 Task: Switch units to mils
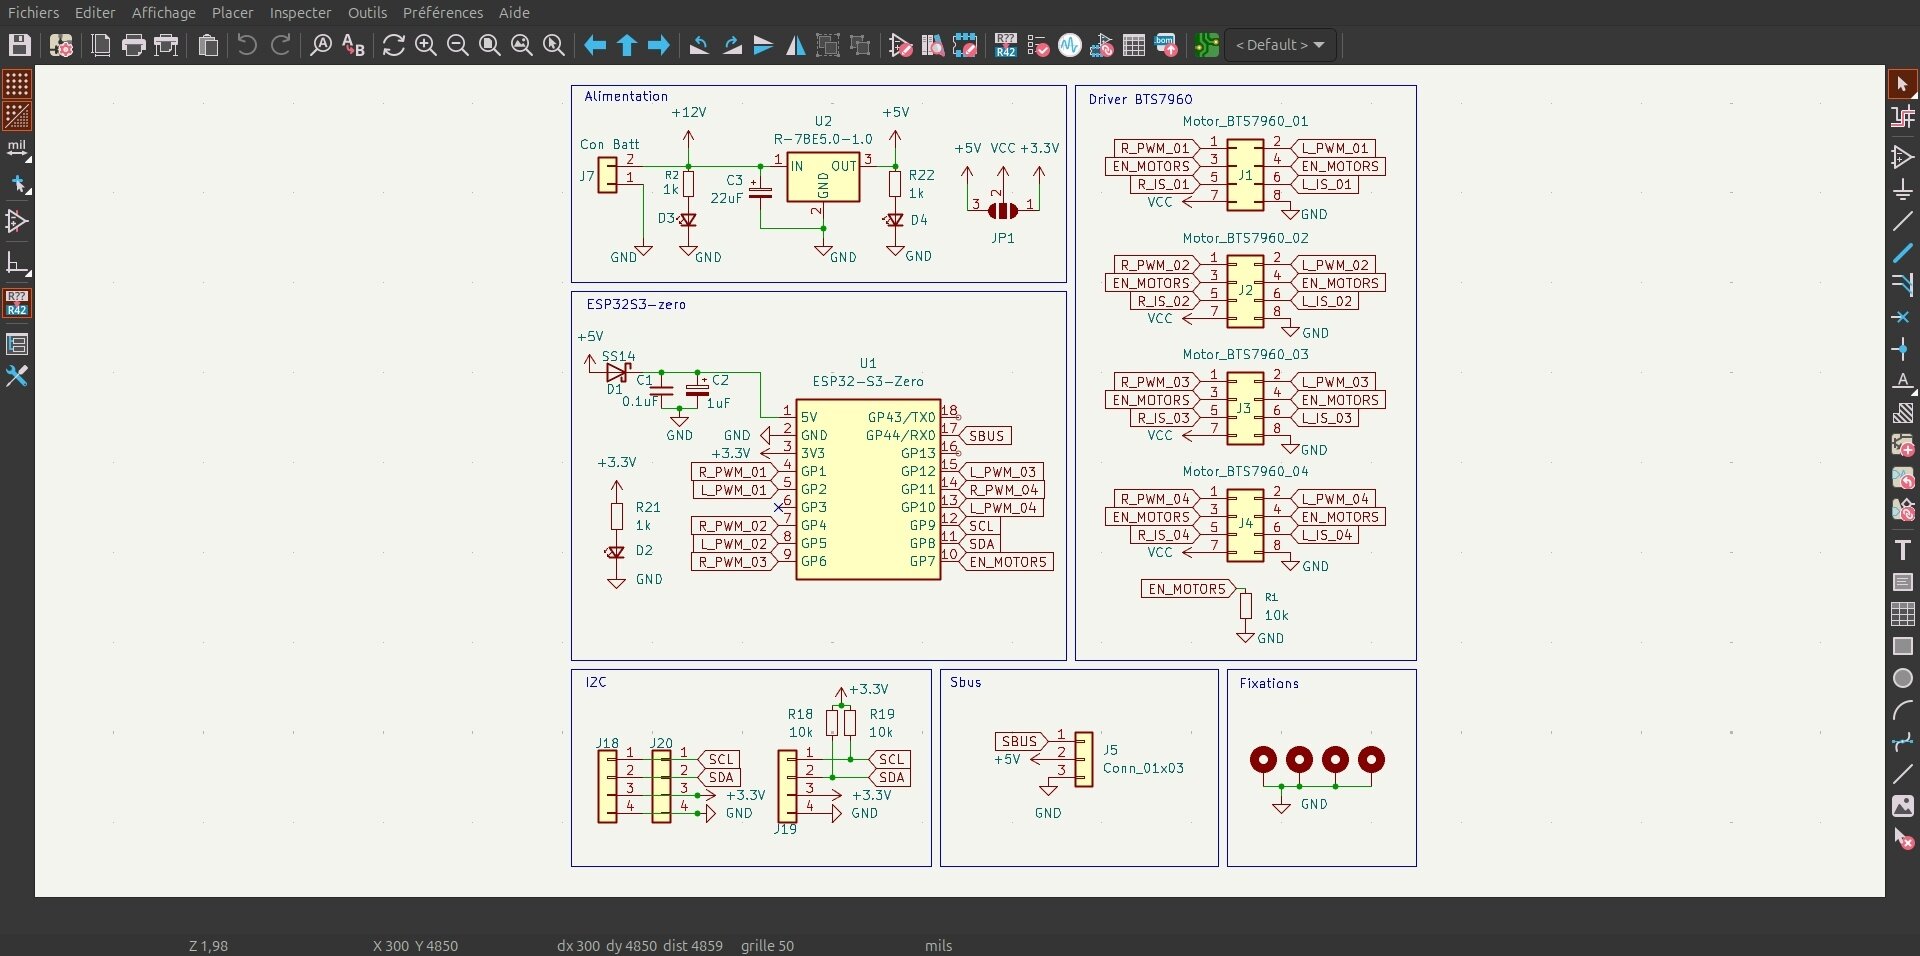[17, 149]
